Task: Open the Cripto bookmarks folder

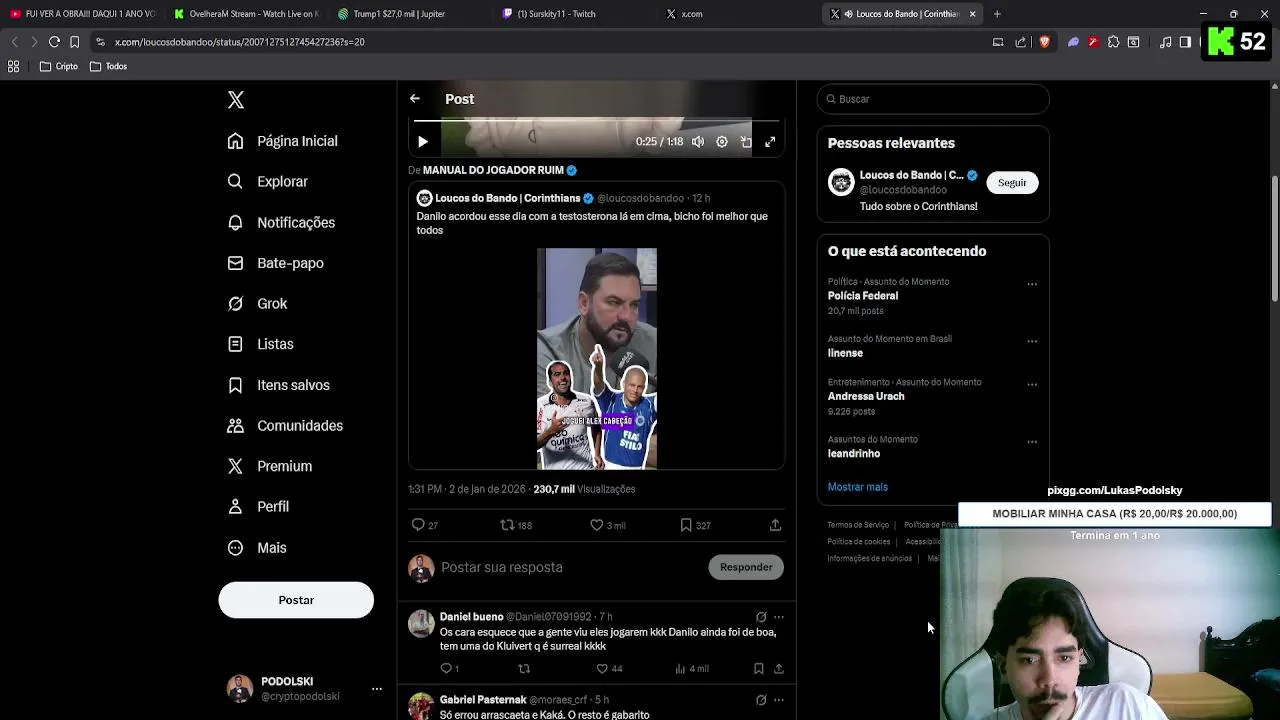Action: (59, 66)
